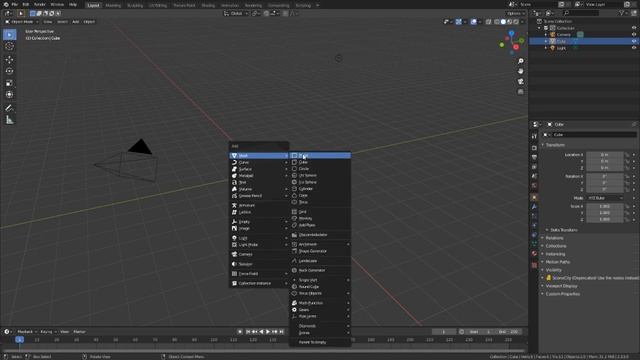
Task: Click Round Cube in the Mesh submenu
Action: pyautogui.click(x=320, y=287)
